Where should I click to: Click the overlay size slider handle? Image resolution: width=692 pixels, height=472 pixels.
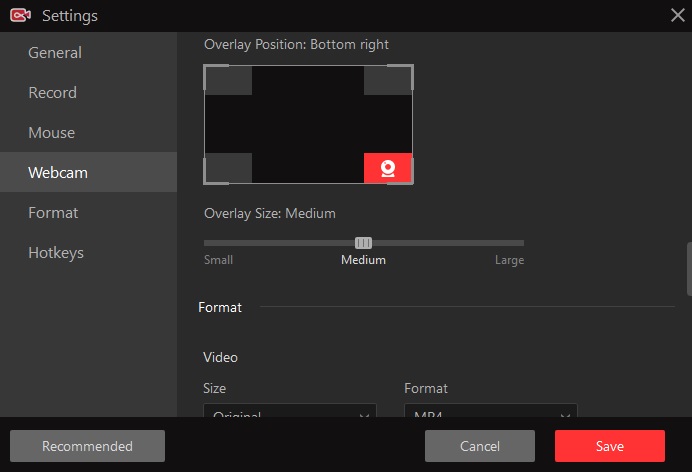[363, 243]
